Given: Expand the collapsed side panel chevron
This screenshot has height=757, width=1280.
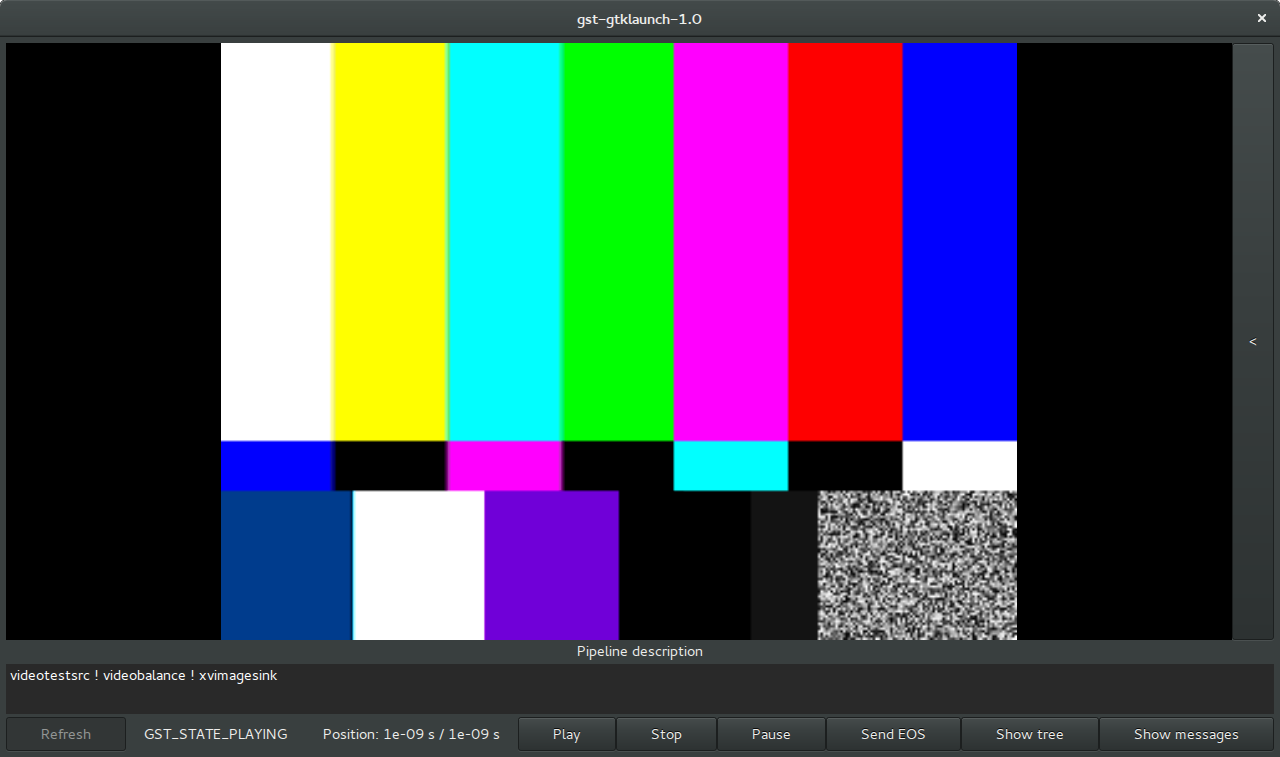Looking at the screenshot, I should [x=1253, y=341].
